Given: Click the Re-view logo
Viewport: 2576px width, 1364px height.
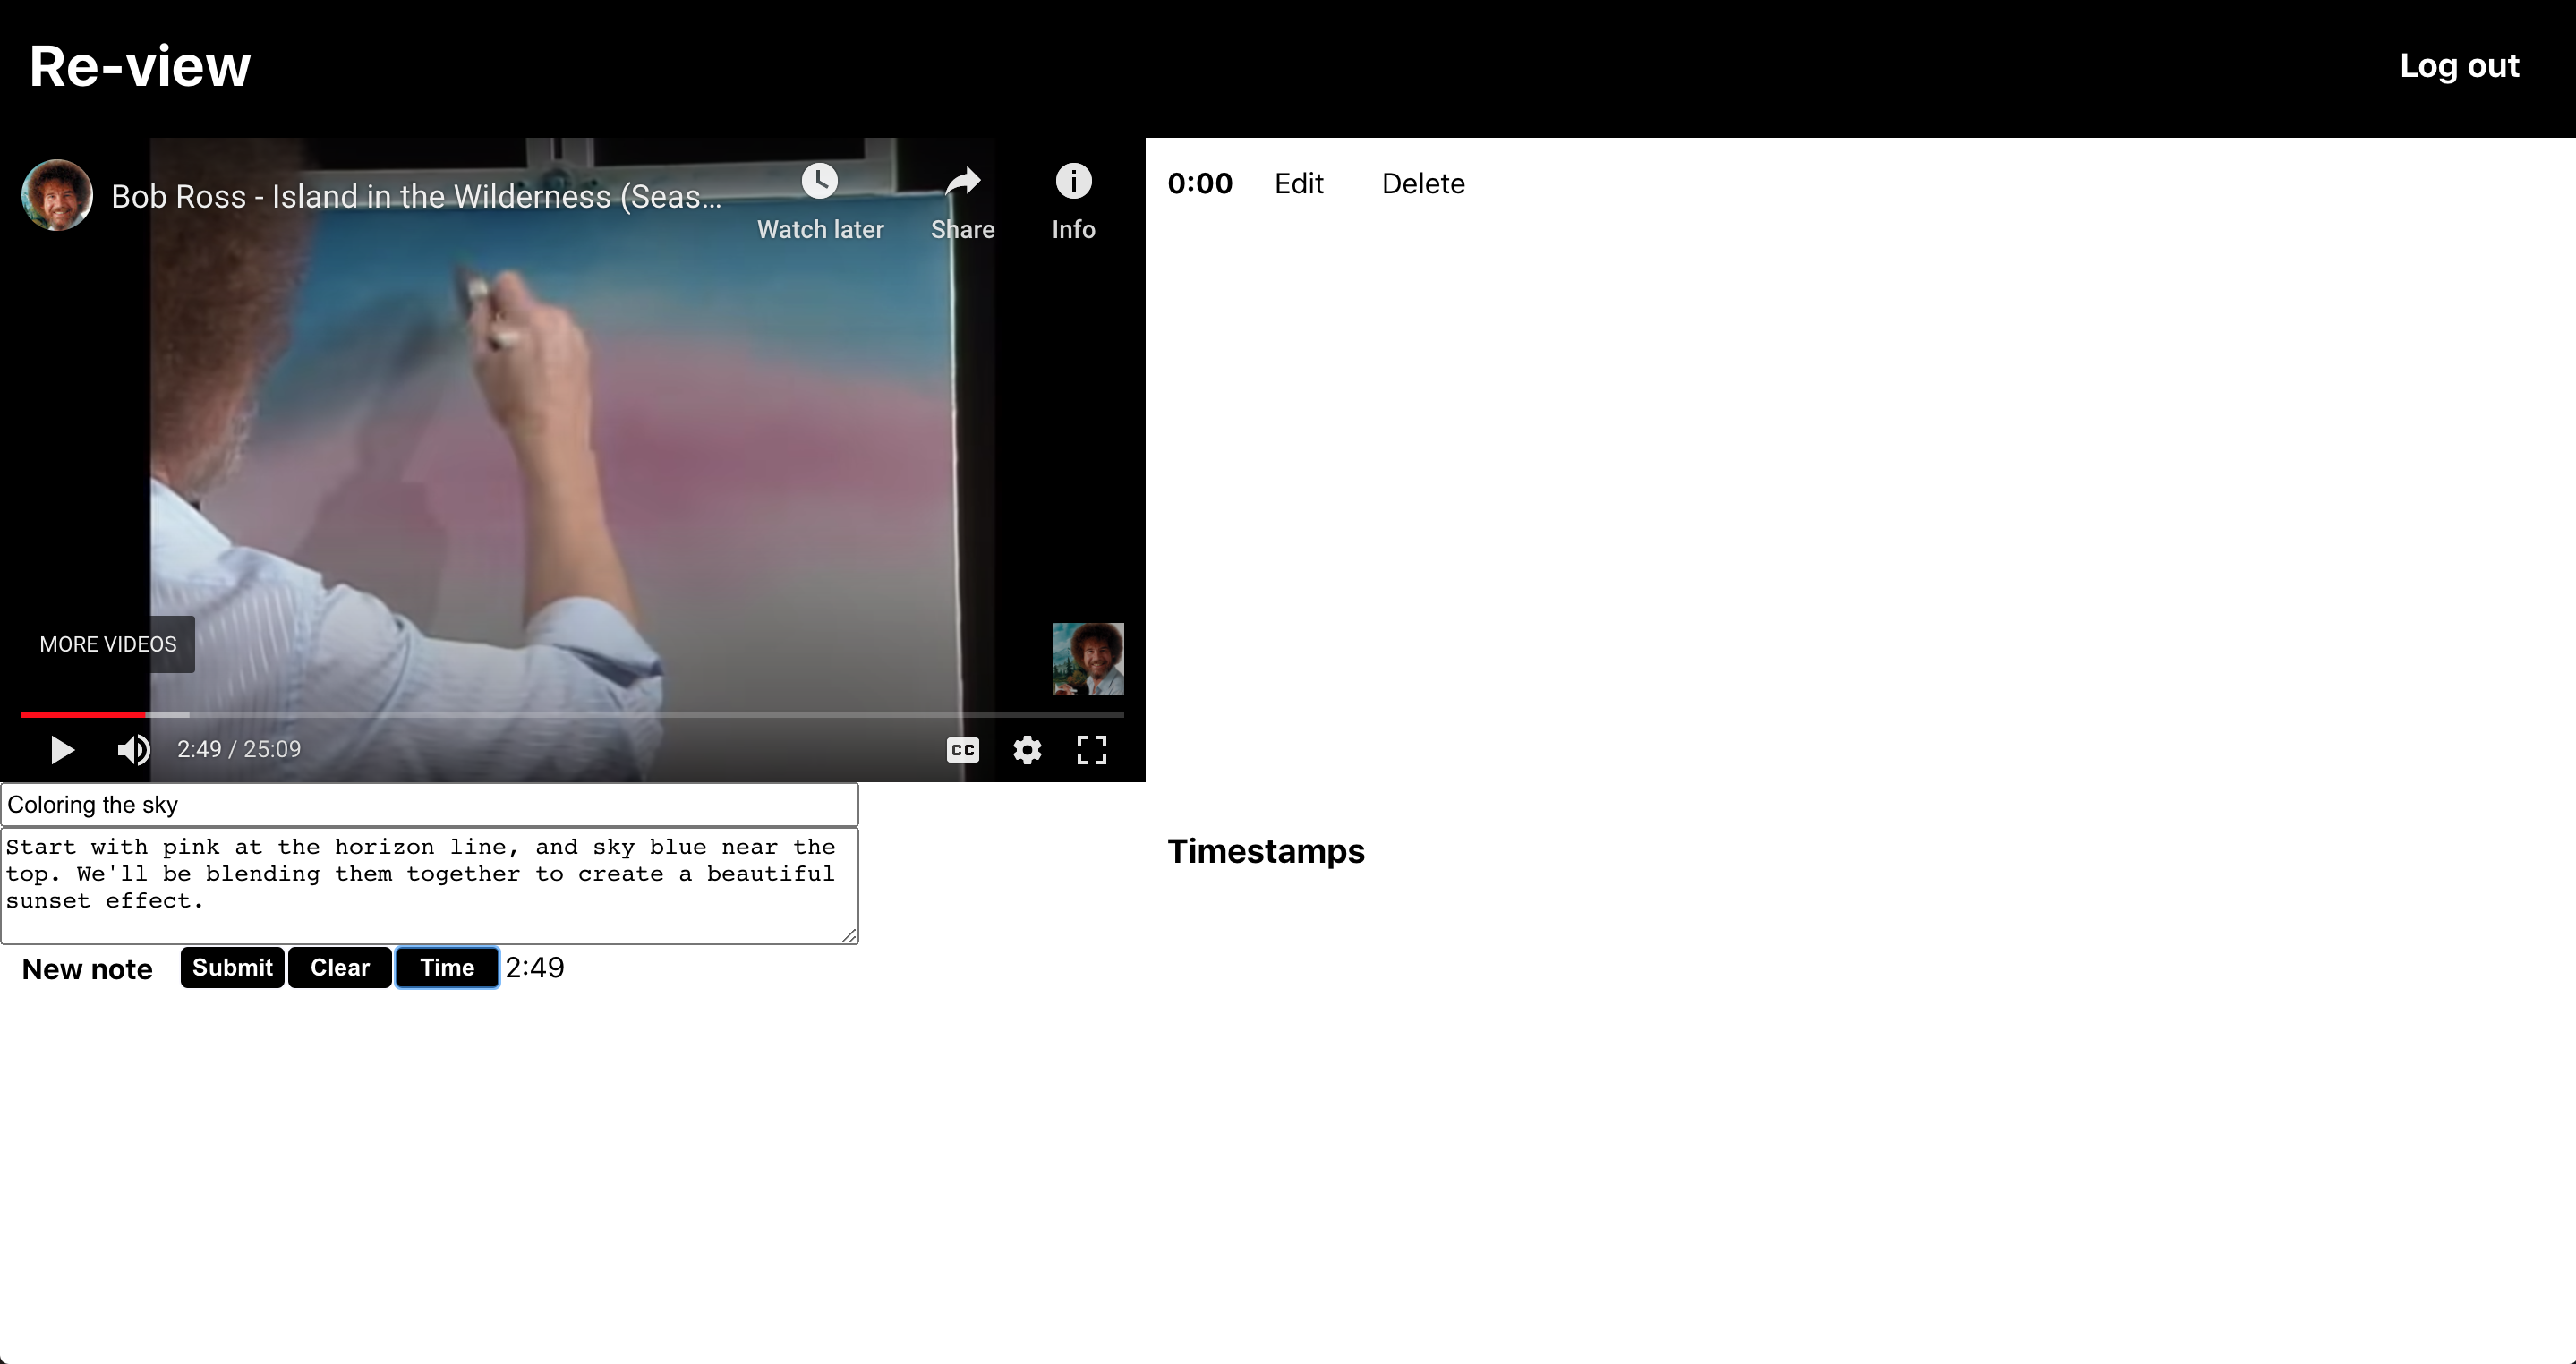Looking at the screenshot, I should coord(140,67).
